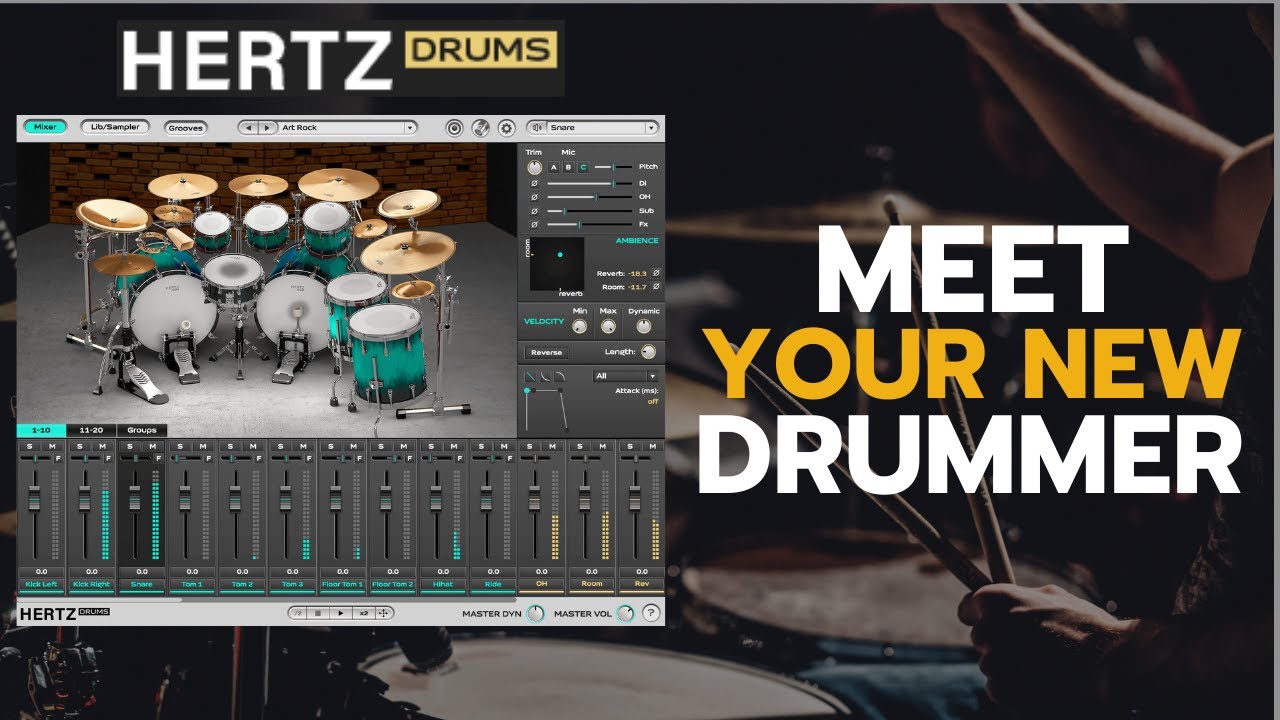Mute the Kick Right channel
The image size is (1280, 720).
102,446
